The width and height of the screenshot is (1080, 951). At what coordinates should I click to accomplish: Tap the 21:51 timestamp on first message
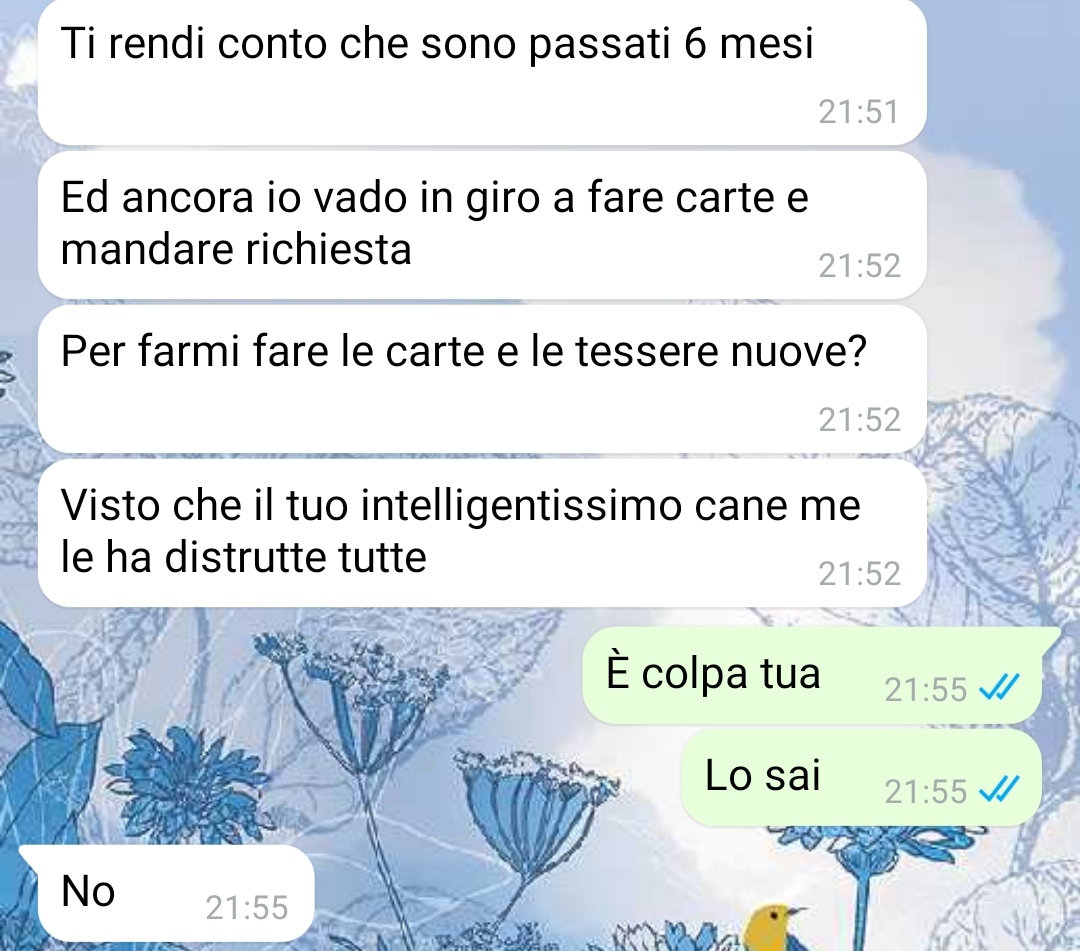tap(858, 112)
